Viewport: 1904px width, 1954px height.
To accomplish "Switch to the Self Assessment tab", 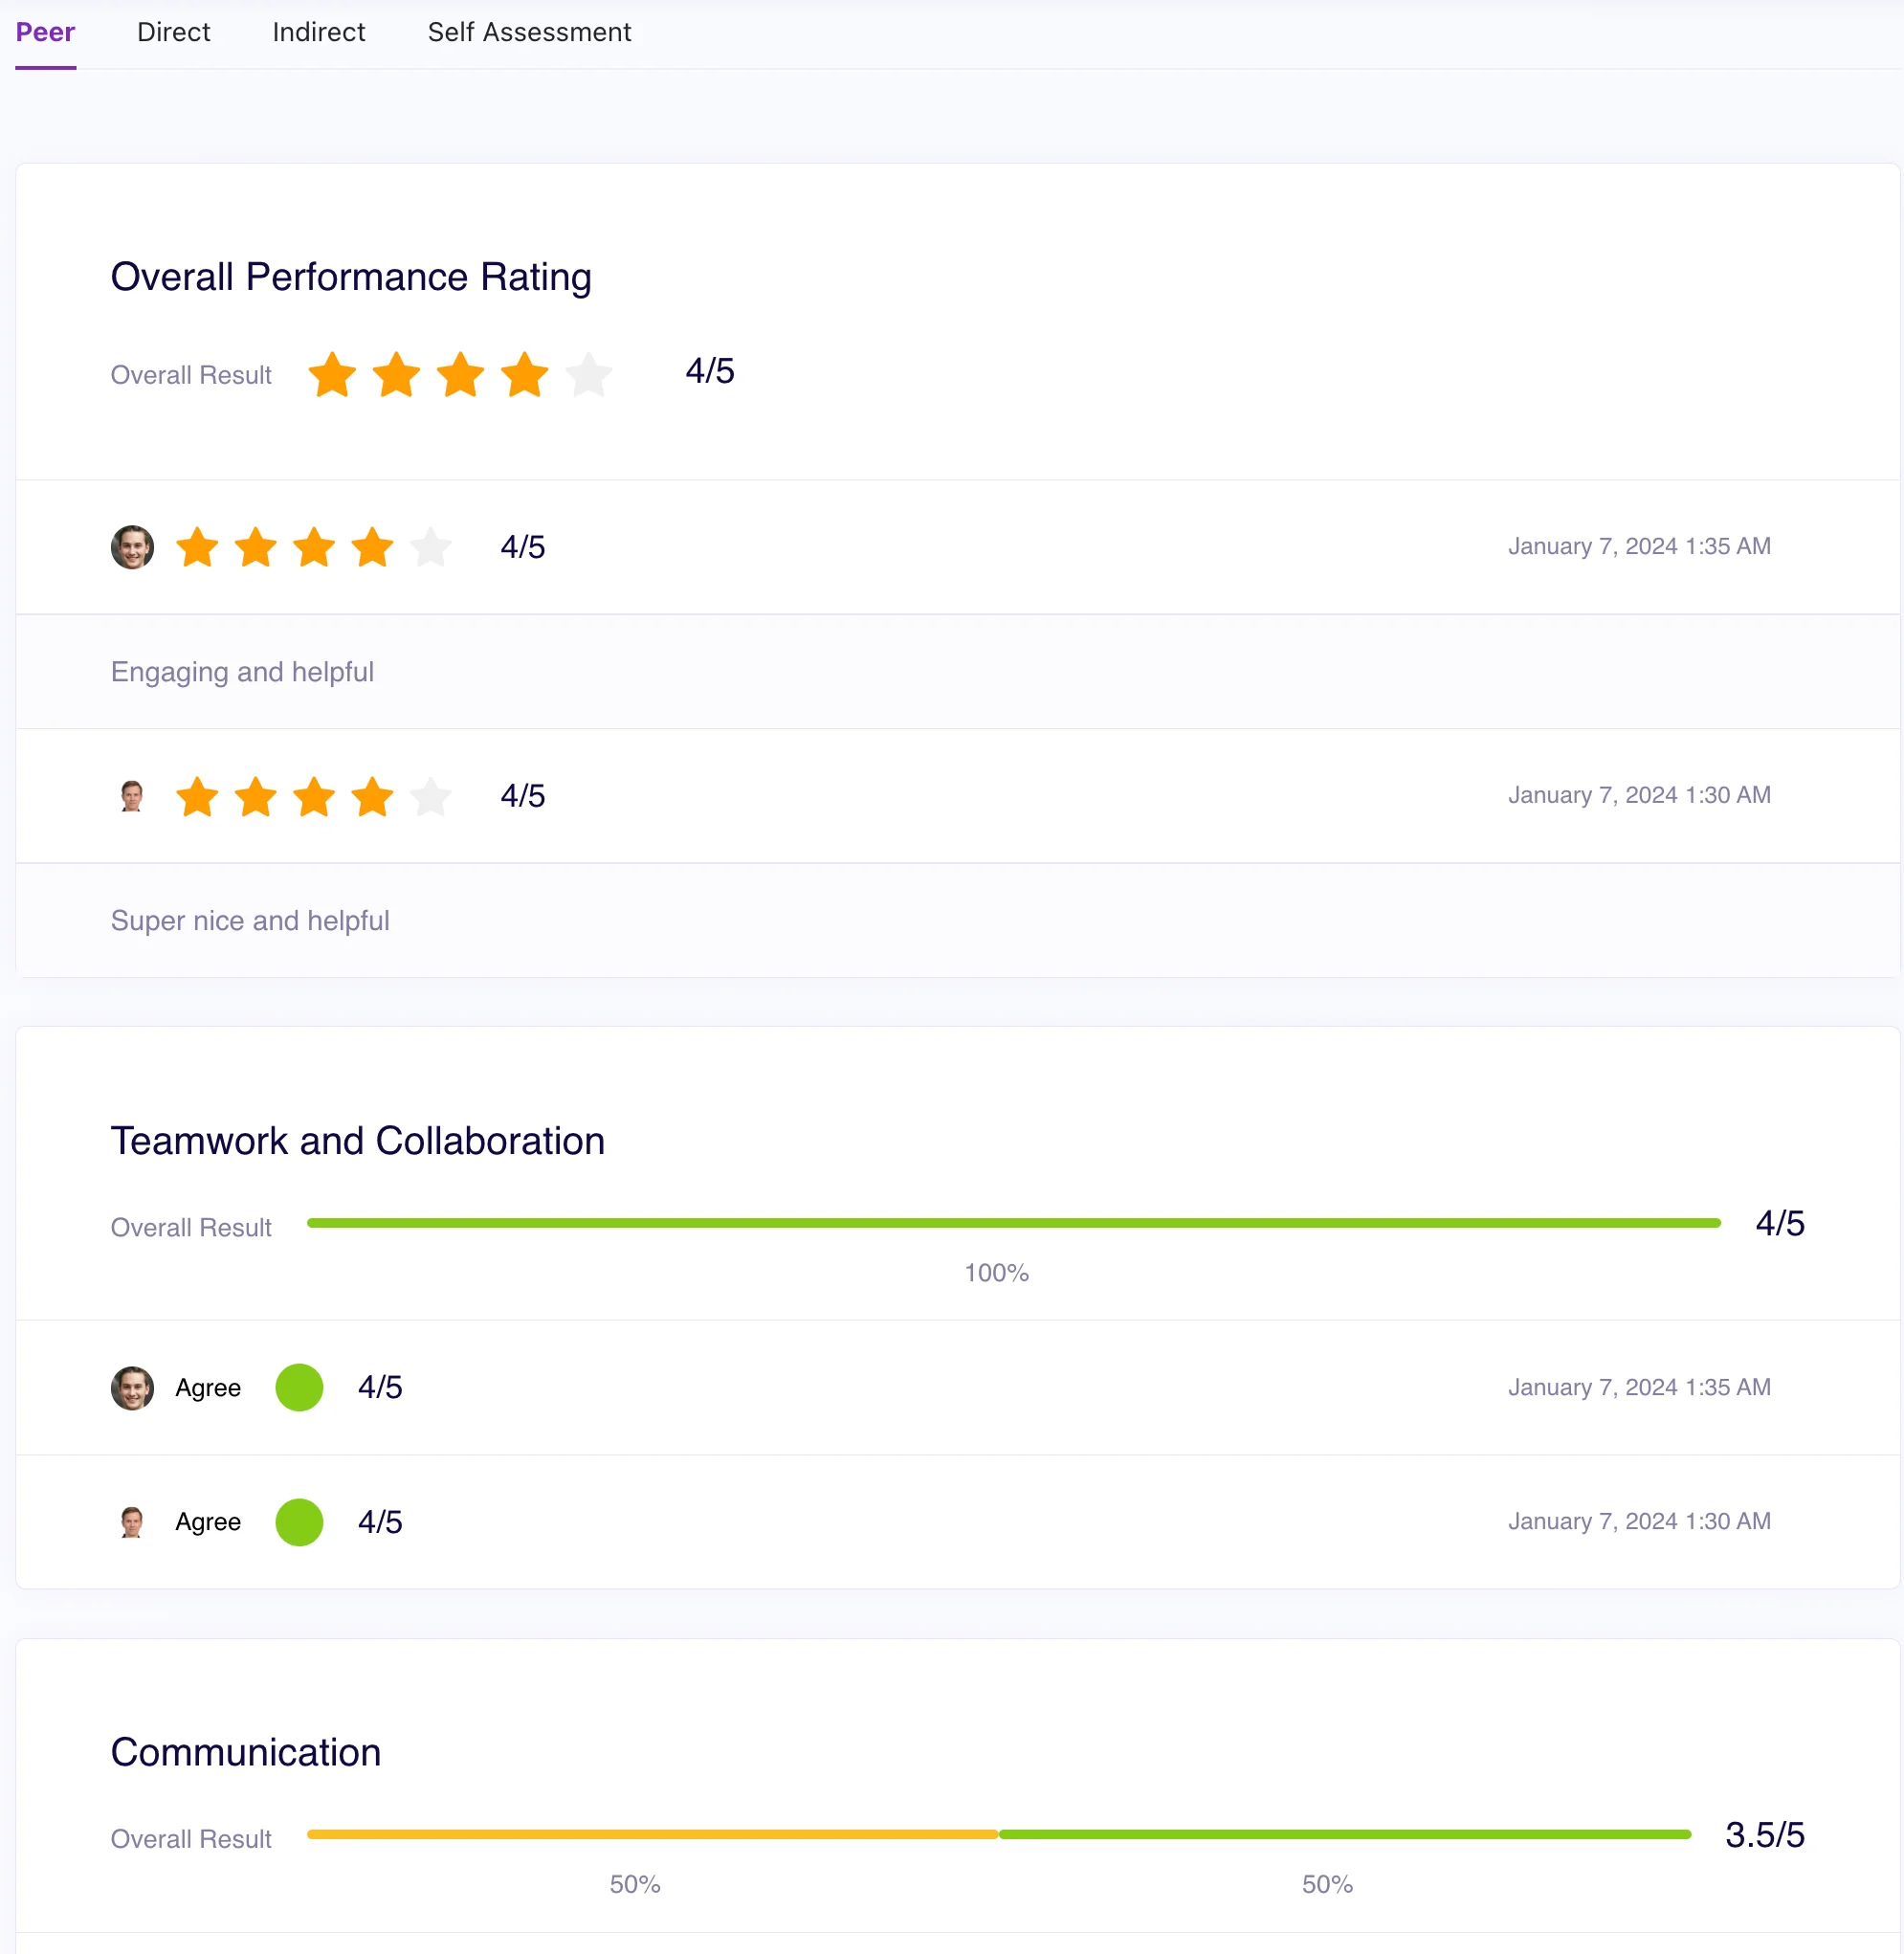I will click(529, 33).
